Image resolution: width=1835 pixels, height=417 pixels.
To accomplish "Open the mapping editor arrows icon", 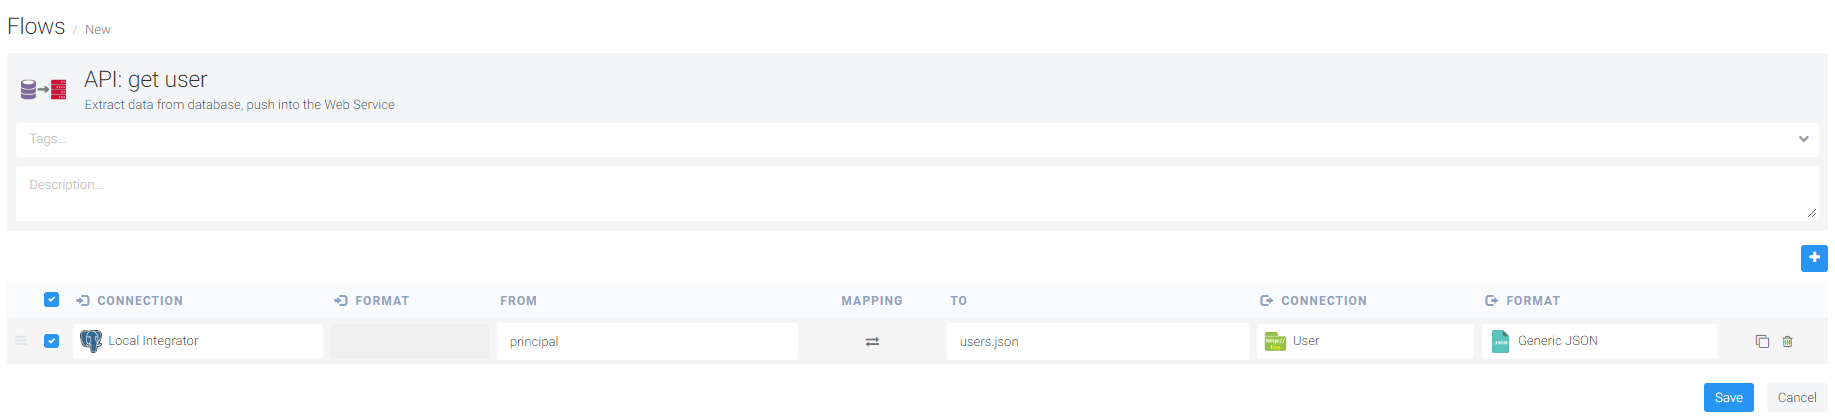I will click(x=872, y=342).
